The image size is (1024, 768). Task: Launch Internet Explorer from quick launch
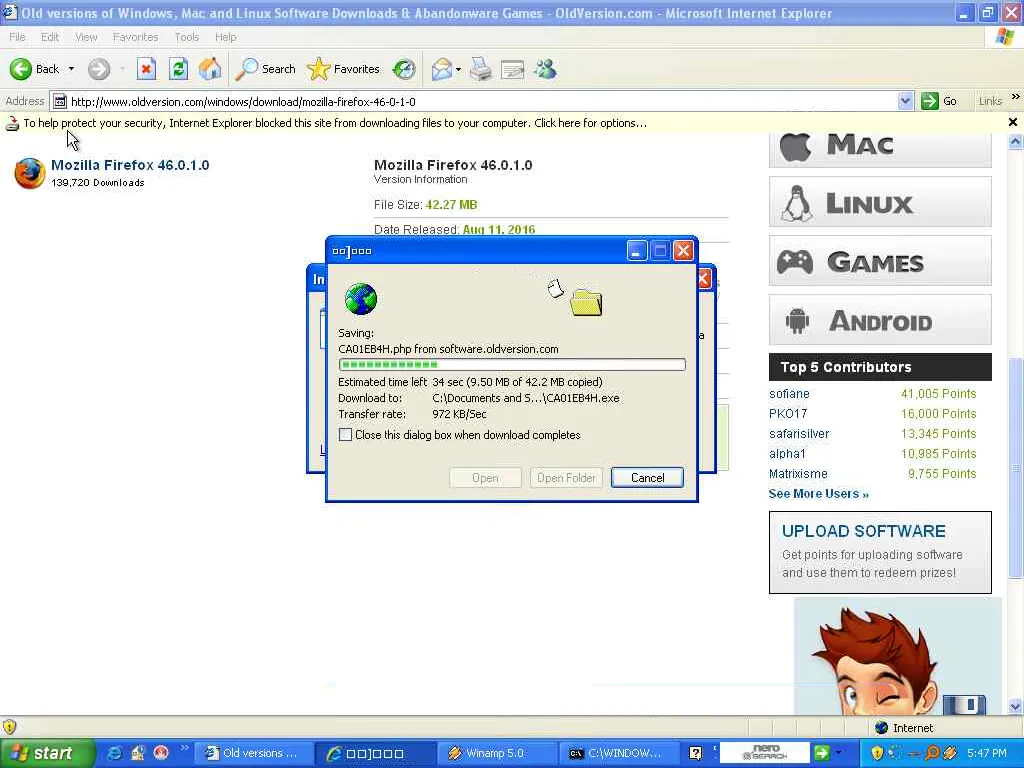coord(115,753)
